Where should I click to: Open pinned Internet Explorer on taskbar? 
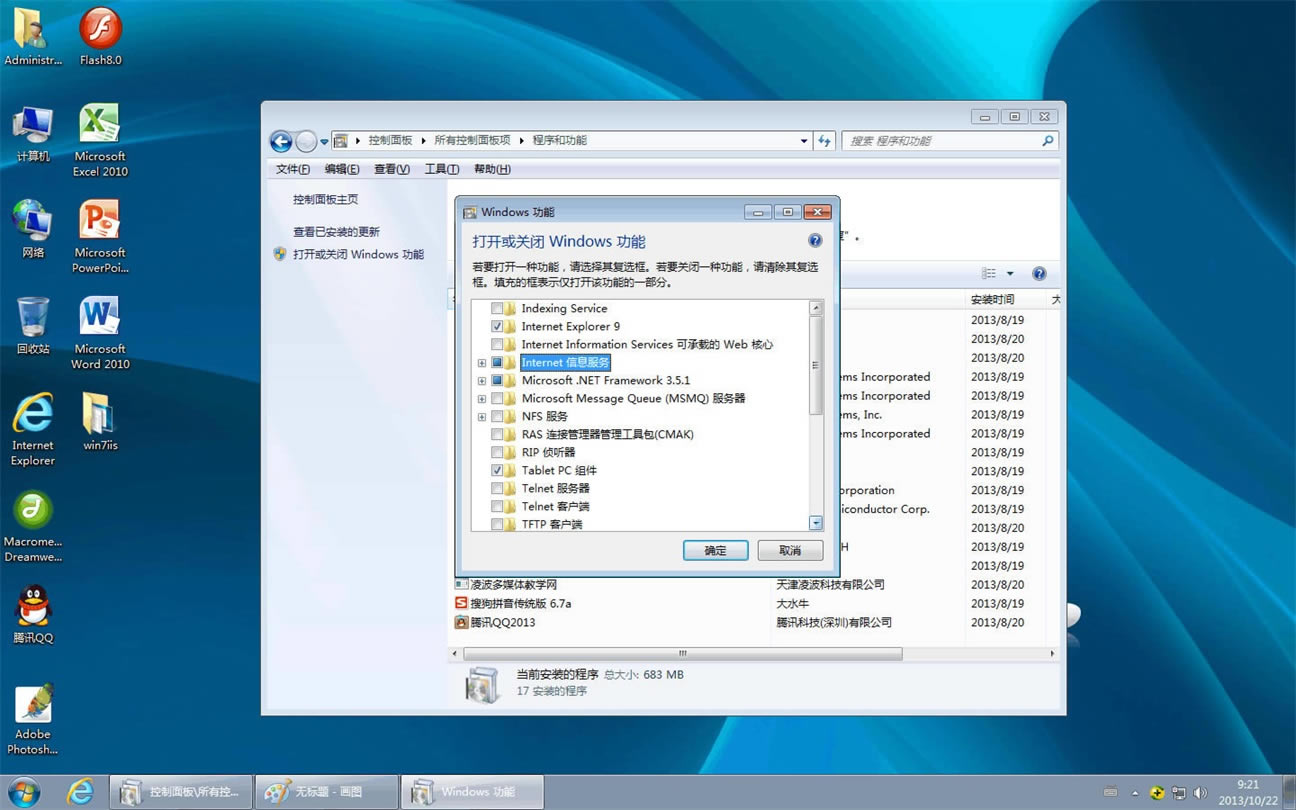[80, 791]
